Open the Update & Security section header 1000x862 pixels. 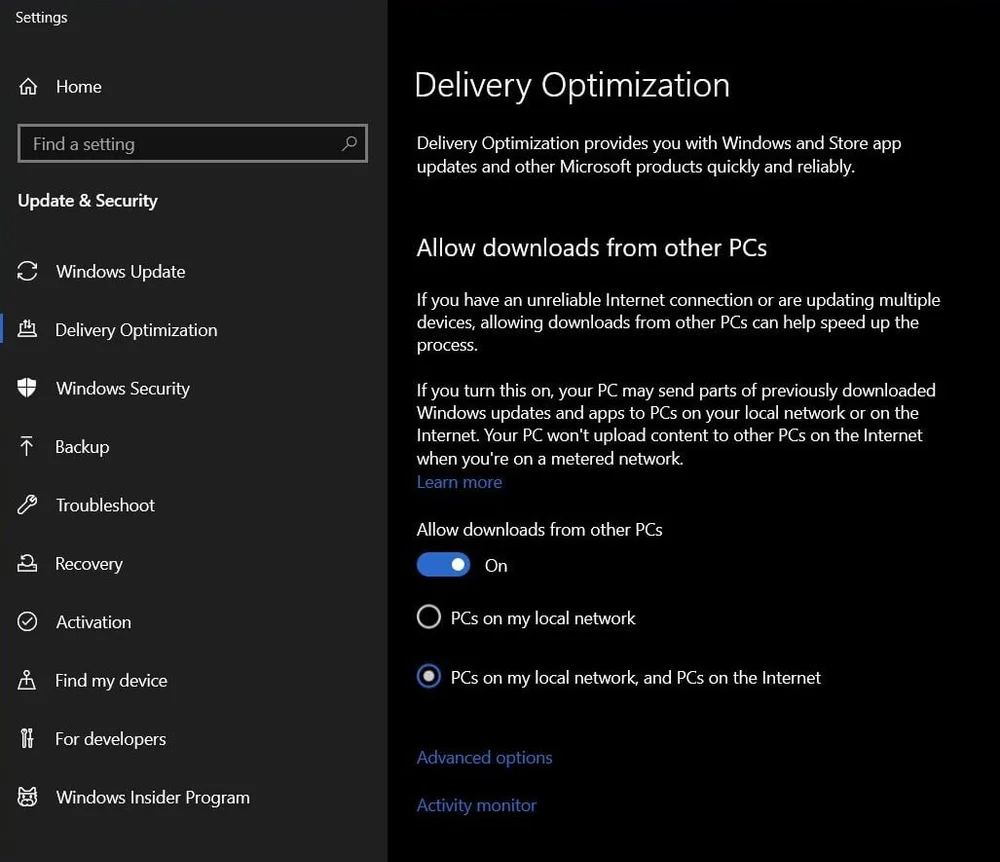87,200
